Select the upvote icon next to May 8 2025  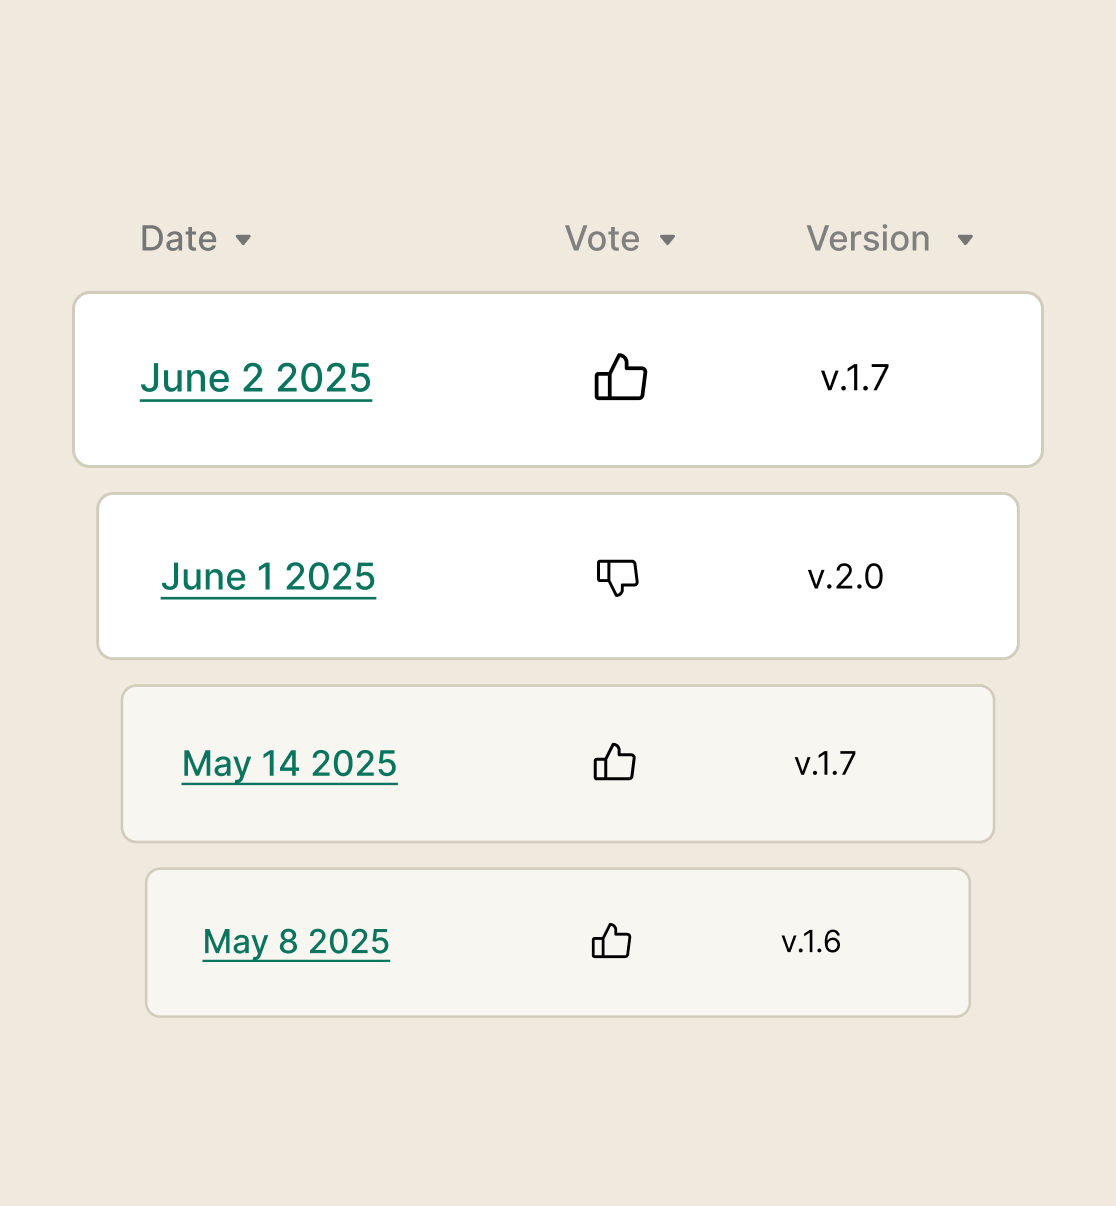click(611, 941)
